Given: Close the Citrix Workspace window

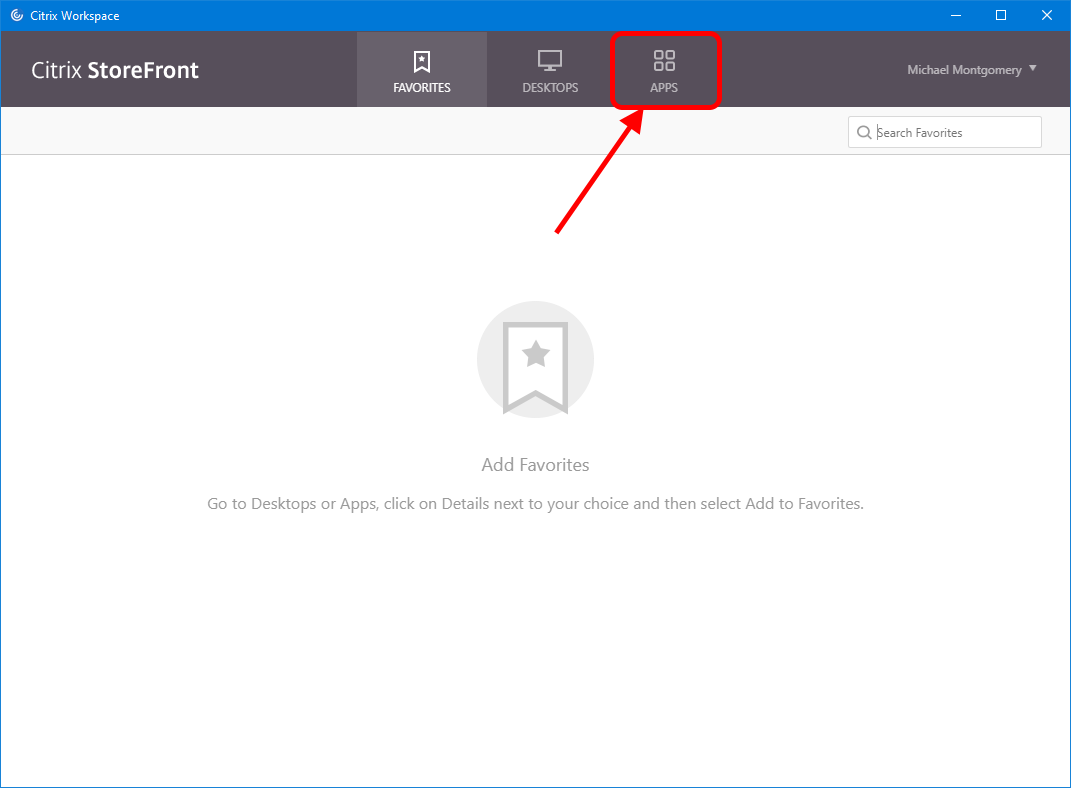Looking at the screenshot, I should tap(1046, 15).
